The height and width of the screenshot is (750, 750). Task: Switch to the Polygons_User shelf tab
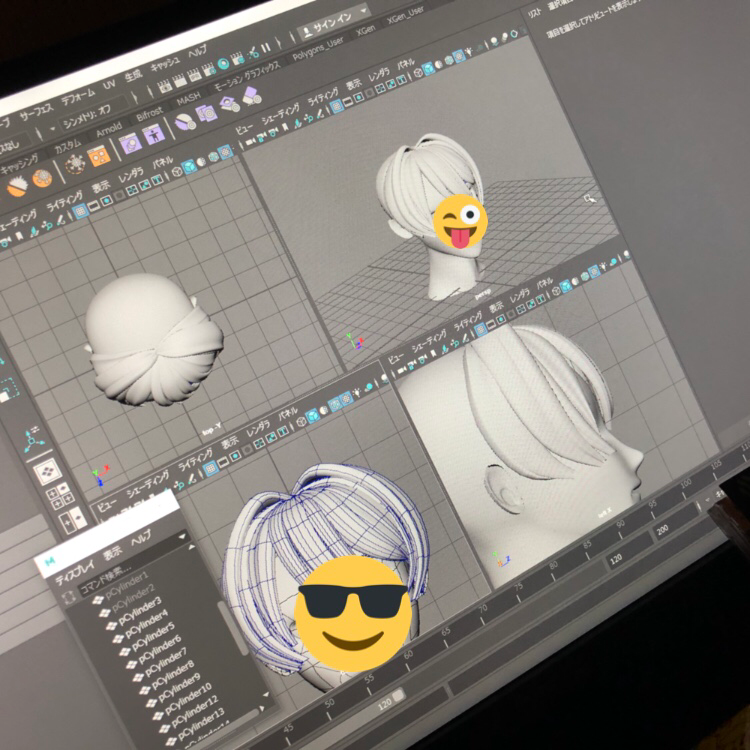318,48
